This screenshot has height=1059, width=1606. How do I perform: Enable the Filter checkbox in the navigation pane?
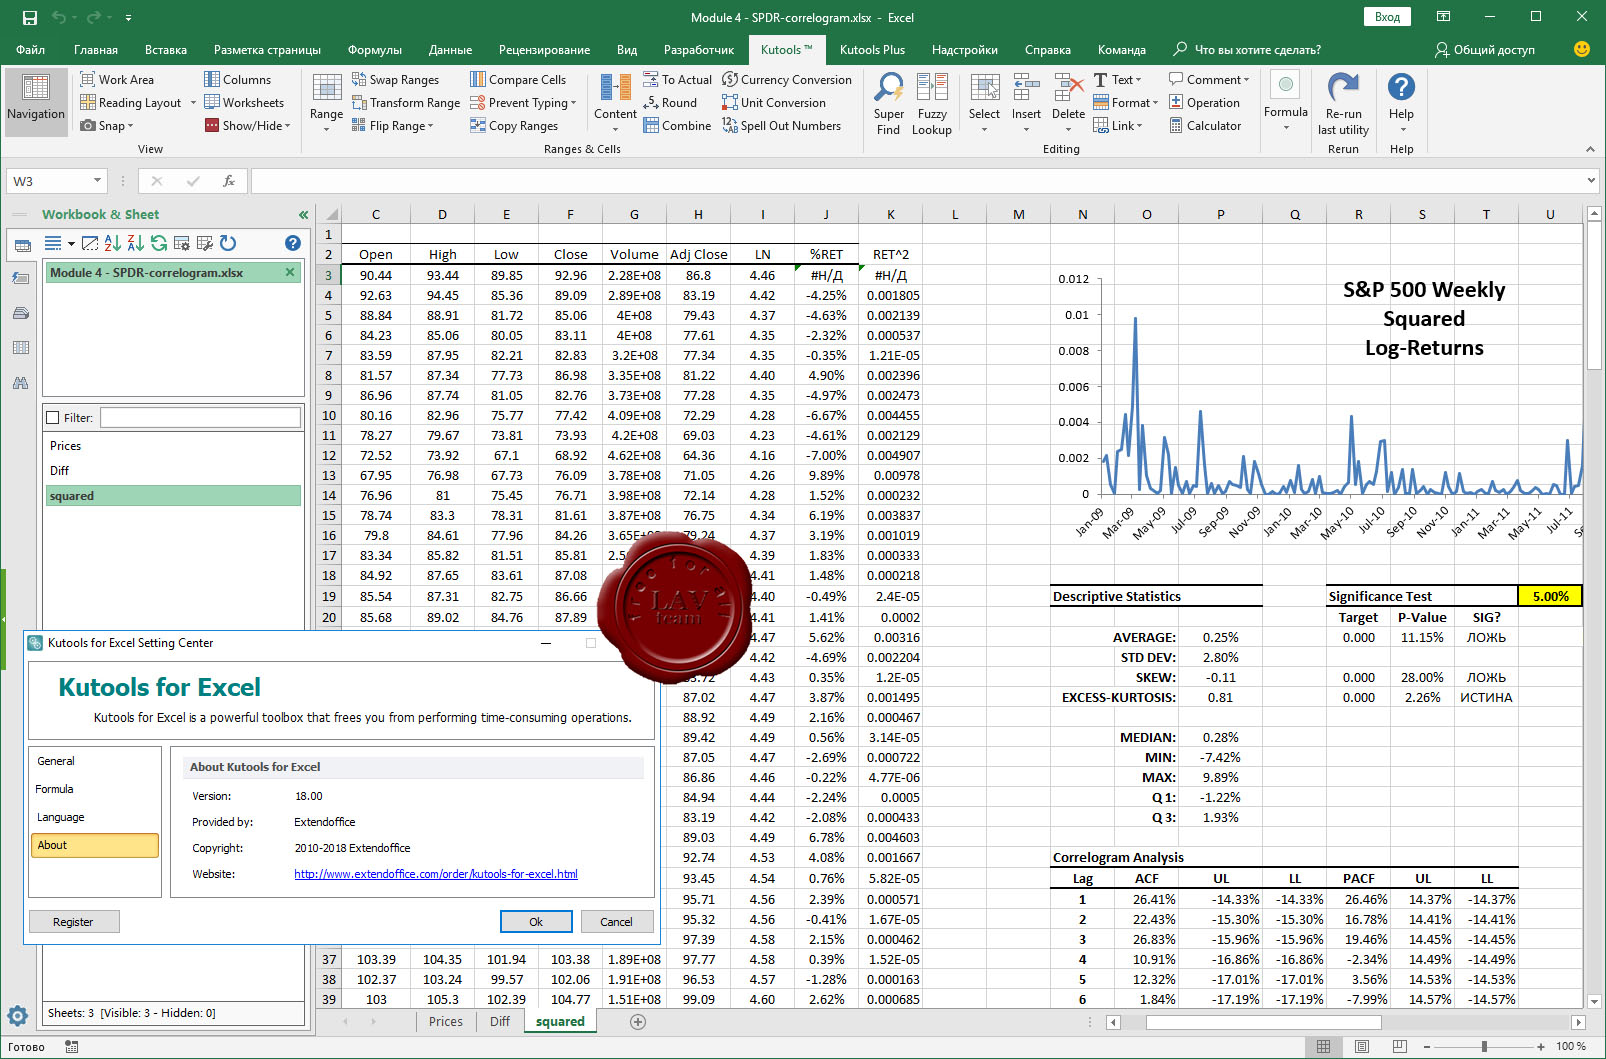[x=53, y=418]
